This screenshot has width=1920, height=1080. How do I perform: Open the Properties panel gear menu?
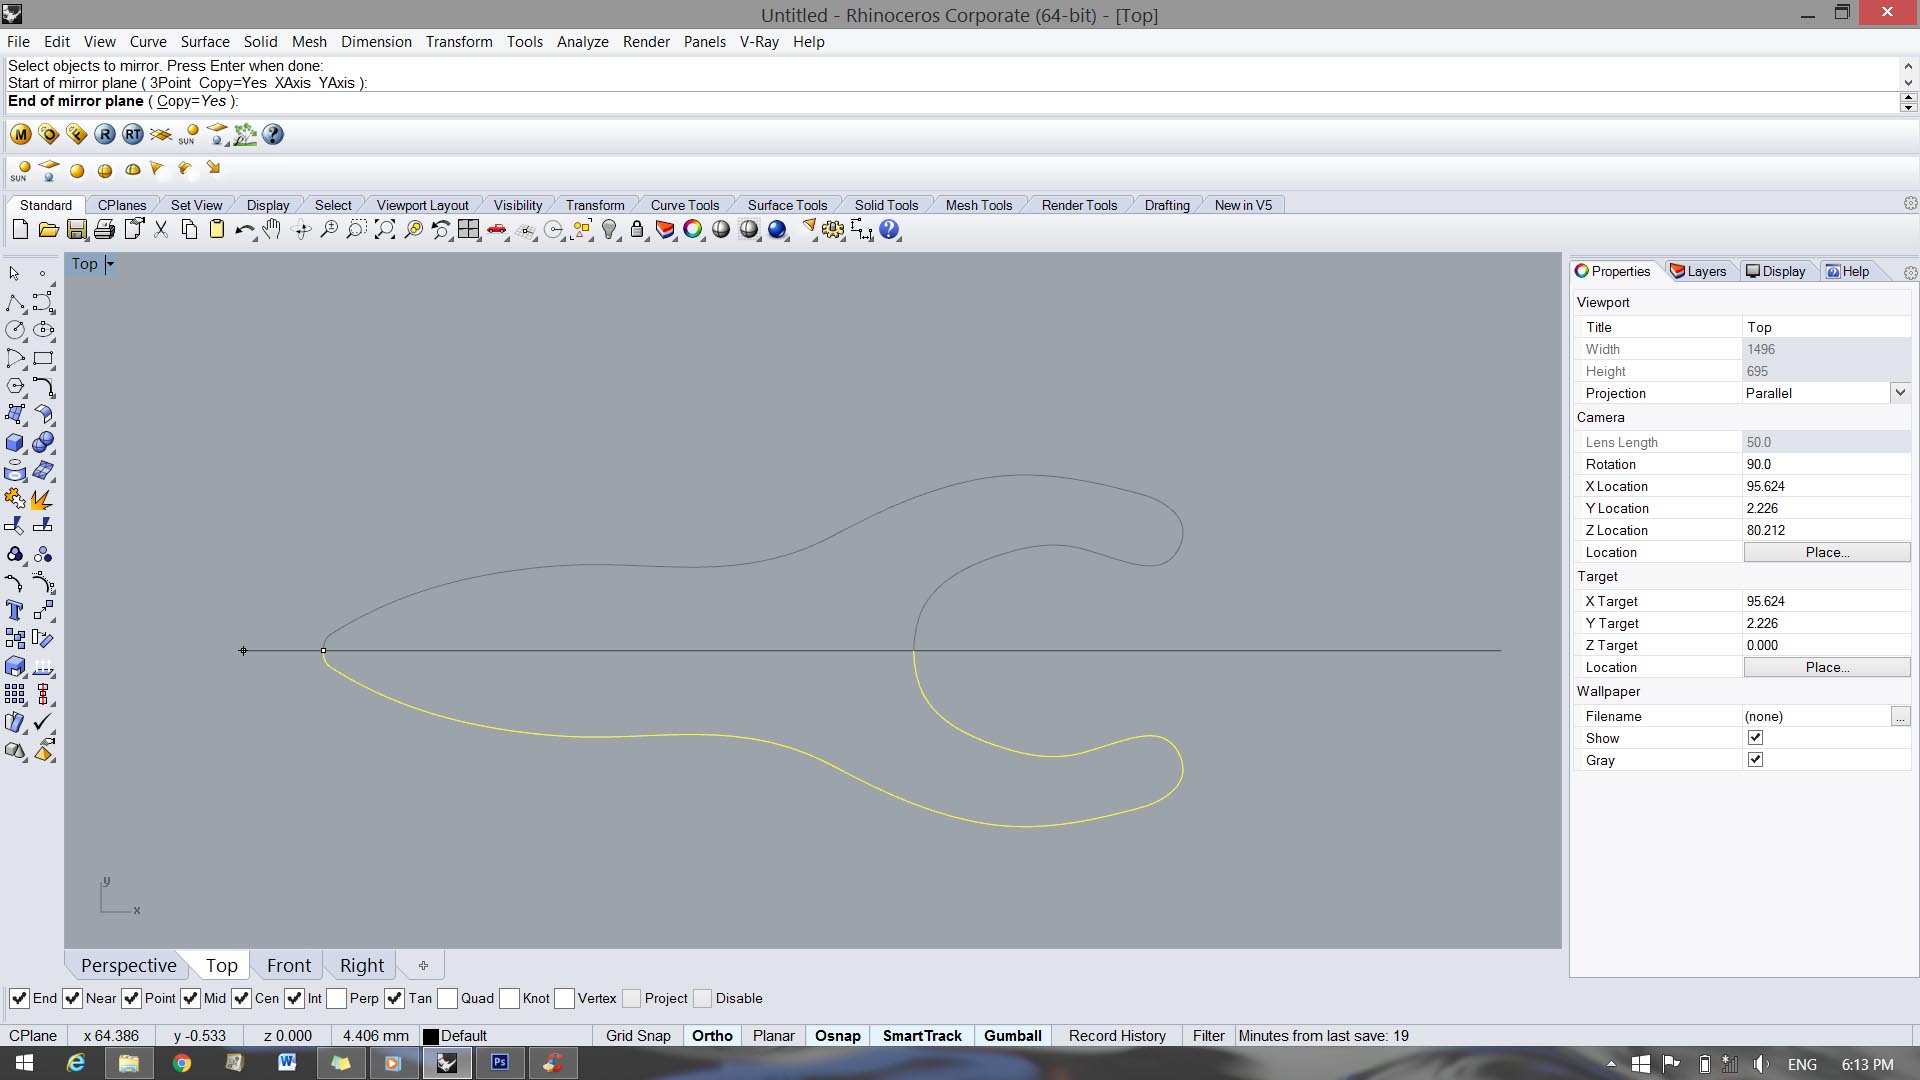click(x=1910, y=272)
